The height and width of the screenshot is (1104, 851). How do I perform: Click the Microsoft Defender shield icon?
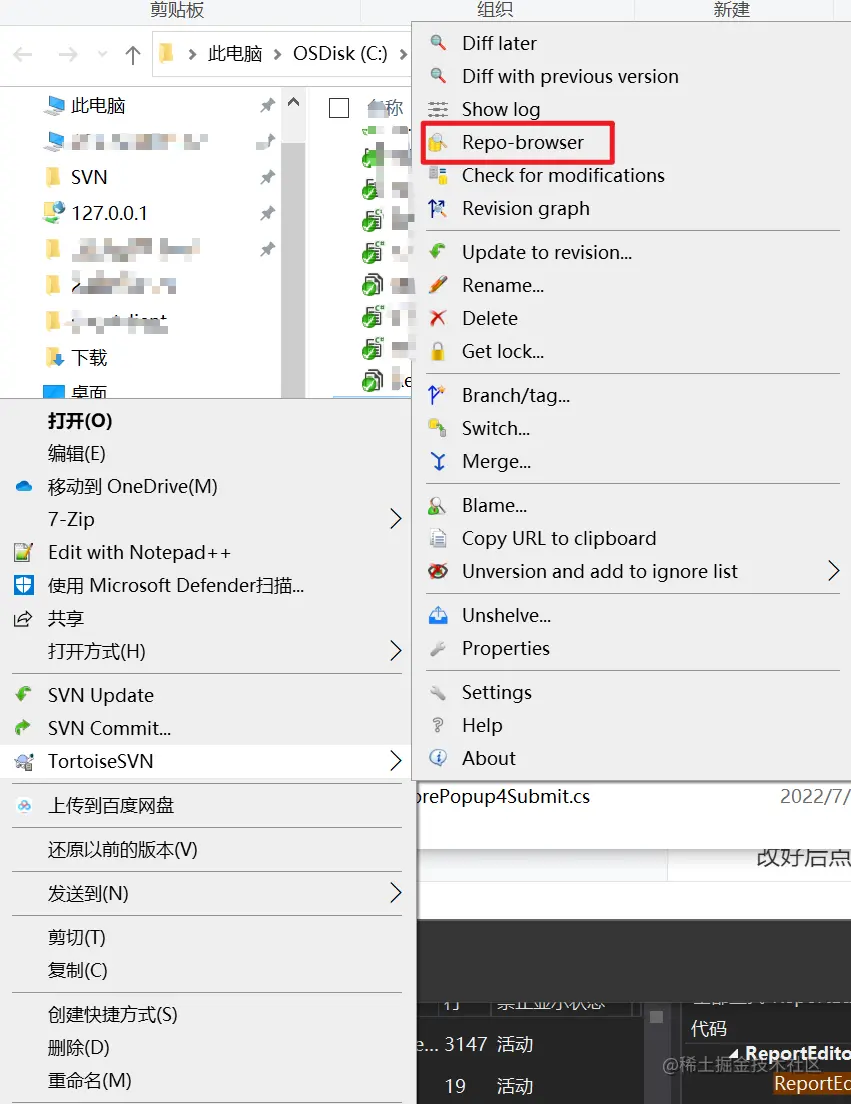point(24,584)
